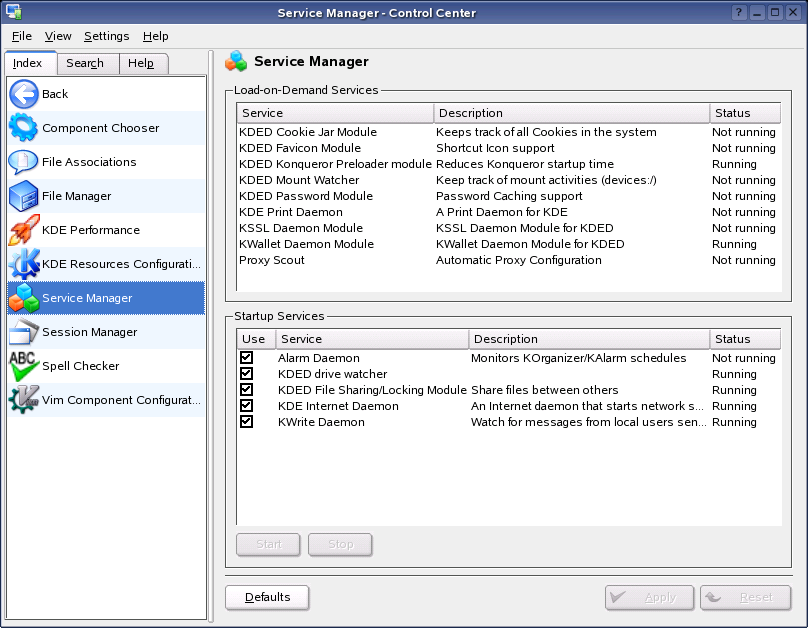Image resolution: width=808 pixels, height=628 pixels.
Task: Open the File Manager cabinet icon
Action: click(x=24, y=196)
